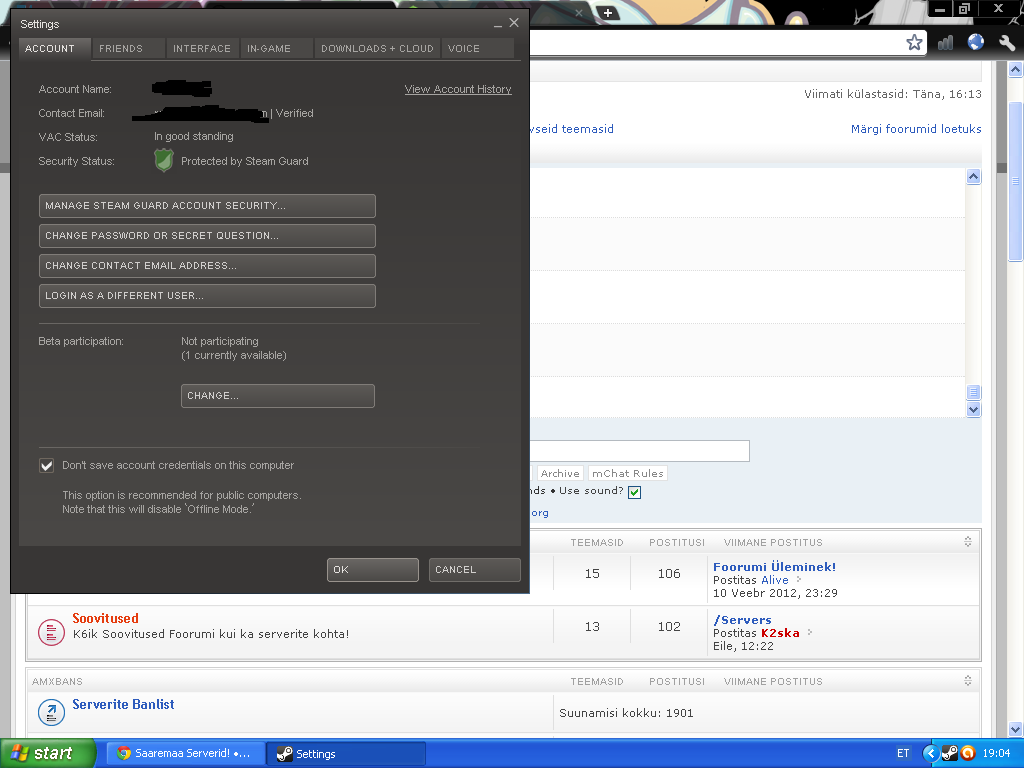
Task: Show hidden tray icons with the arrow
Action: click(930, 753)
